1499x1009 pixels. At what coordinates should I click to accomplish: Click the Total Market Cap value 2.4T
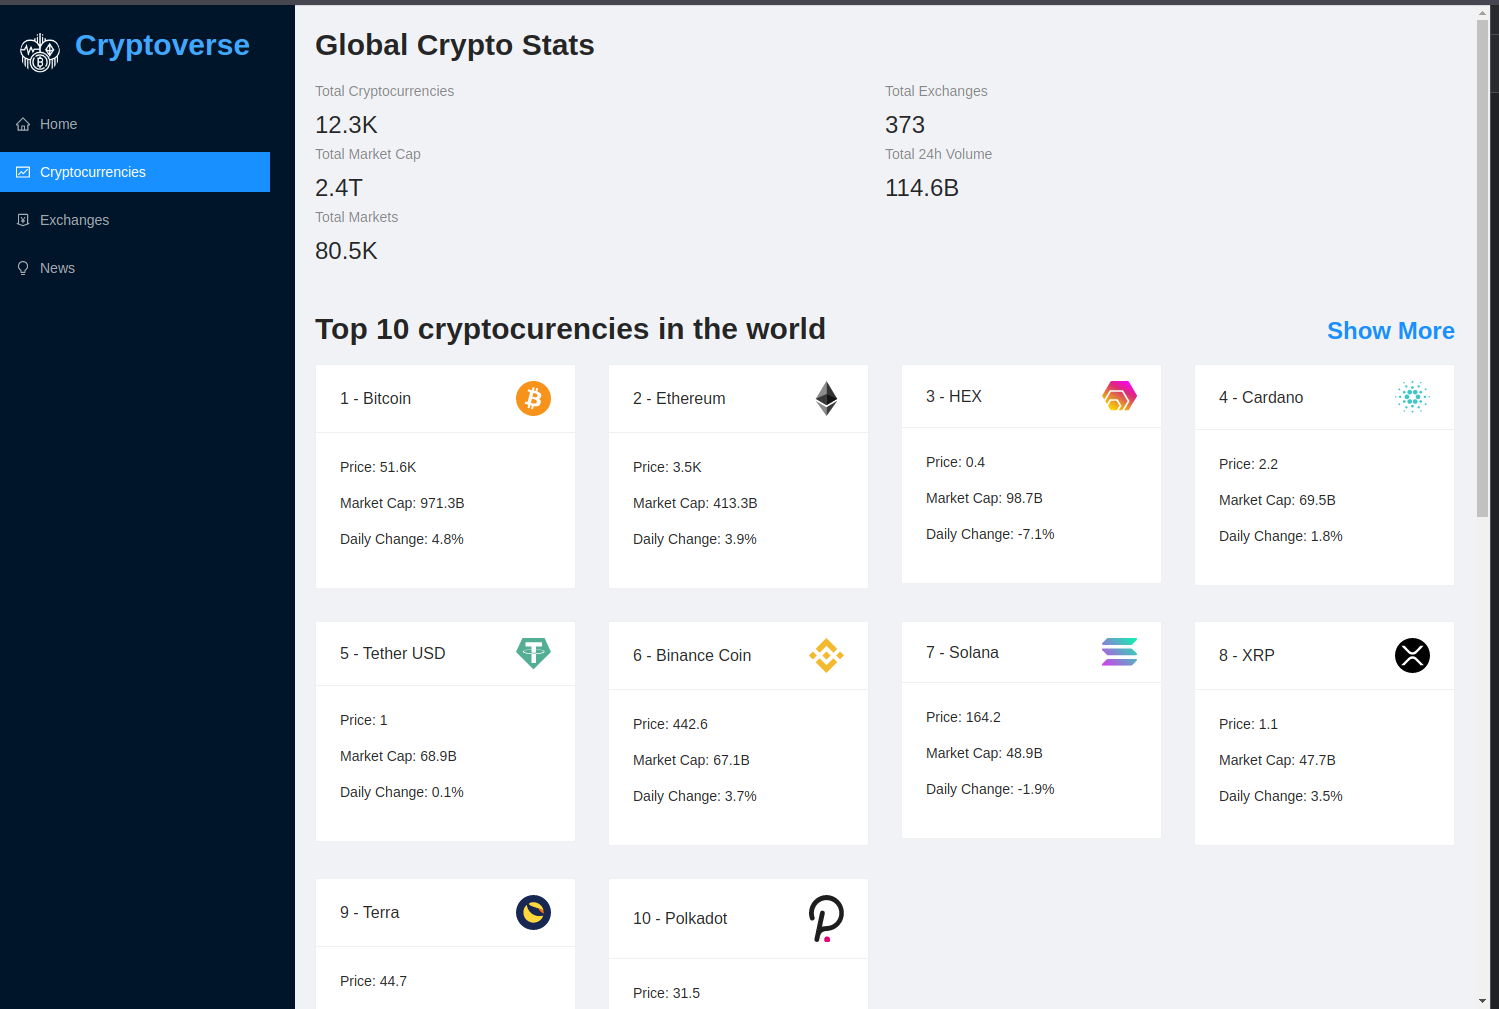pyautogui.click(x=339, y=188)
